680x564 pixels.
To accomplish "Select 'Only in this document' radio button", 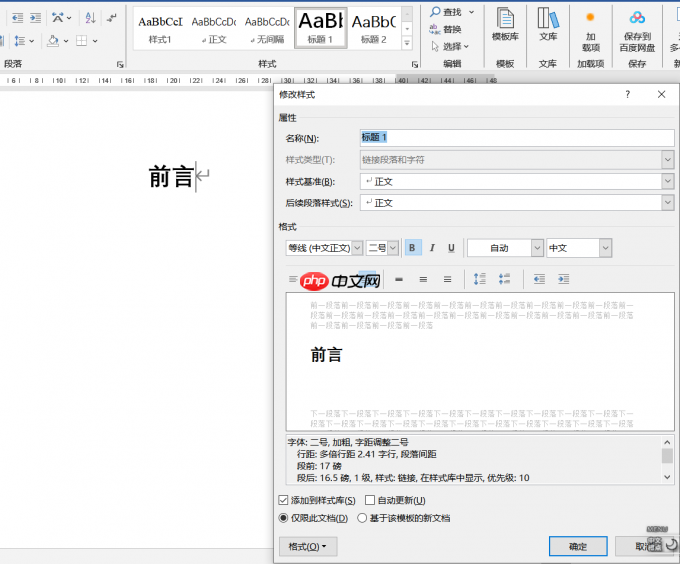I will (x=283, y=518).
